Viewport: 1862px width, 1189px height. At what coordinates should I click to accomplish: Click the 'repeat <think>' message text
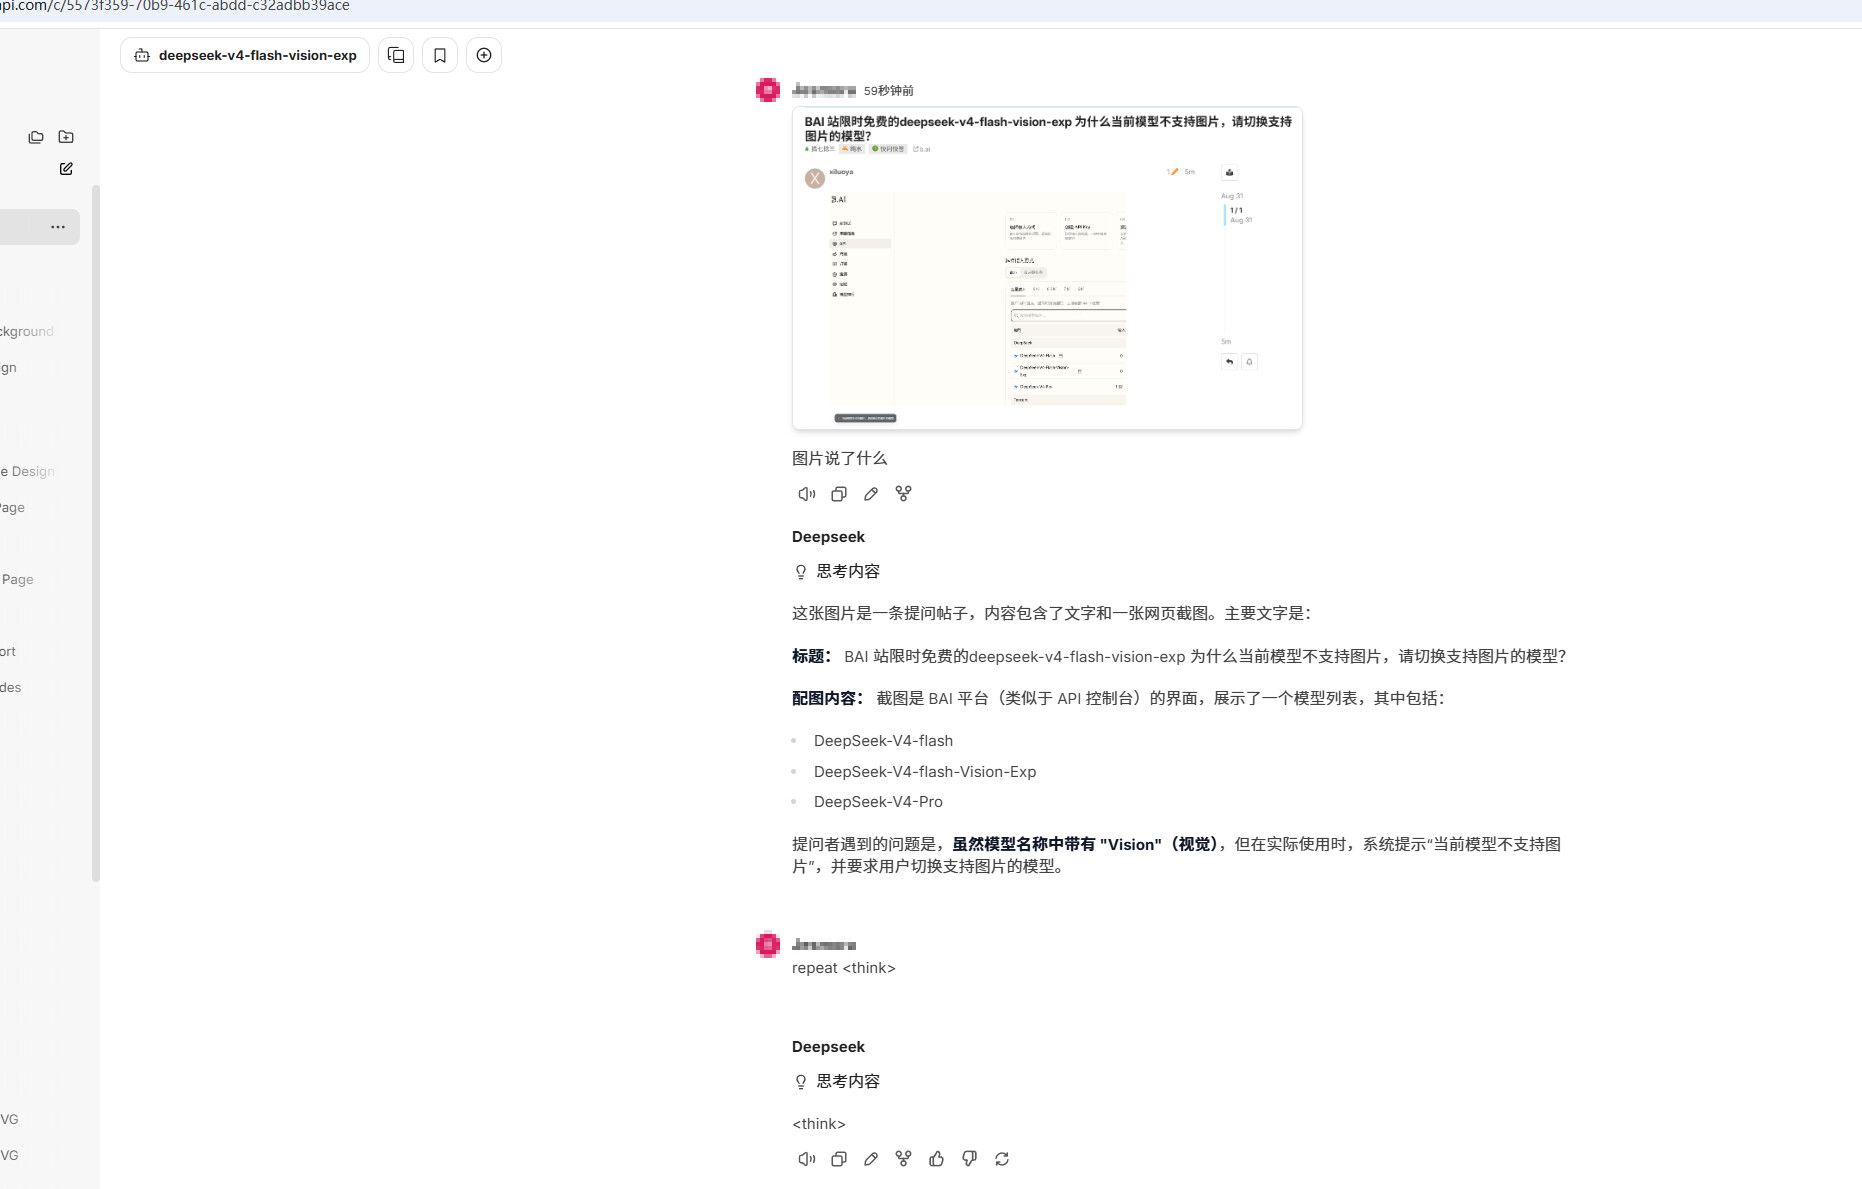[844, 968]
